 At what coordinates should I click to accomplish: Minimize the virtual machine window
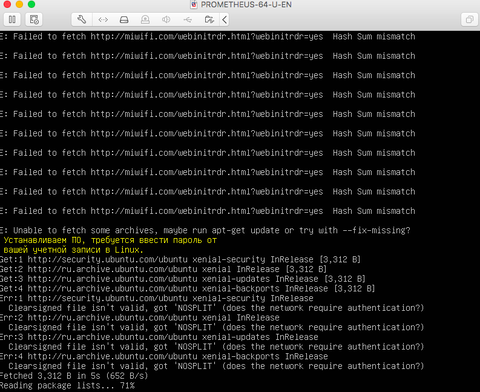(19, 4)
